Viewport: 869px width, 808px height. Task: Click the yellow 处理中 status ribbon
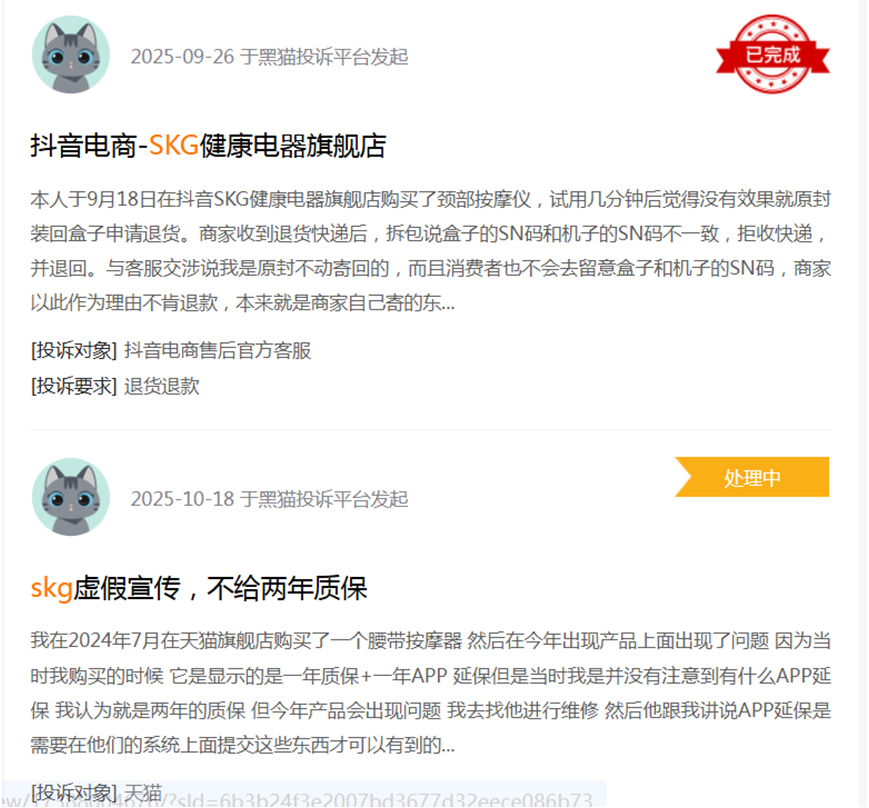pyautogui.click(x=752, y=477)
